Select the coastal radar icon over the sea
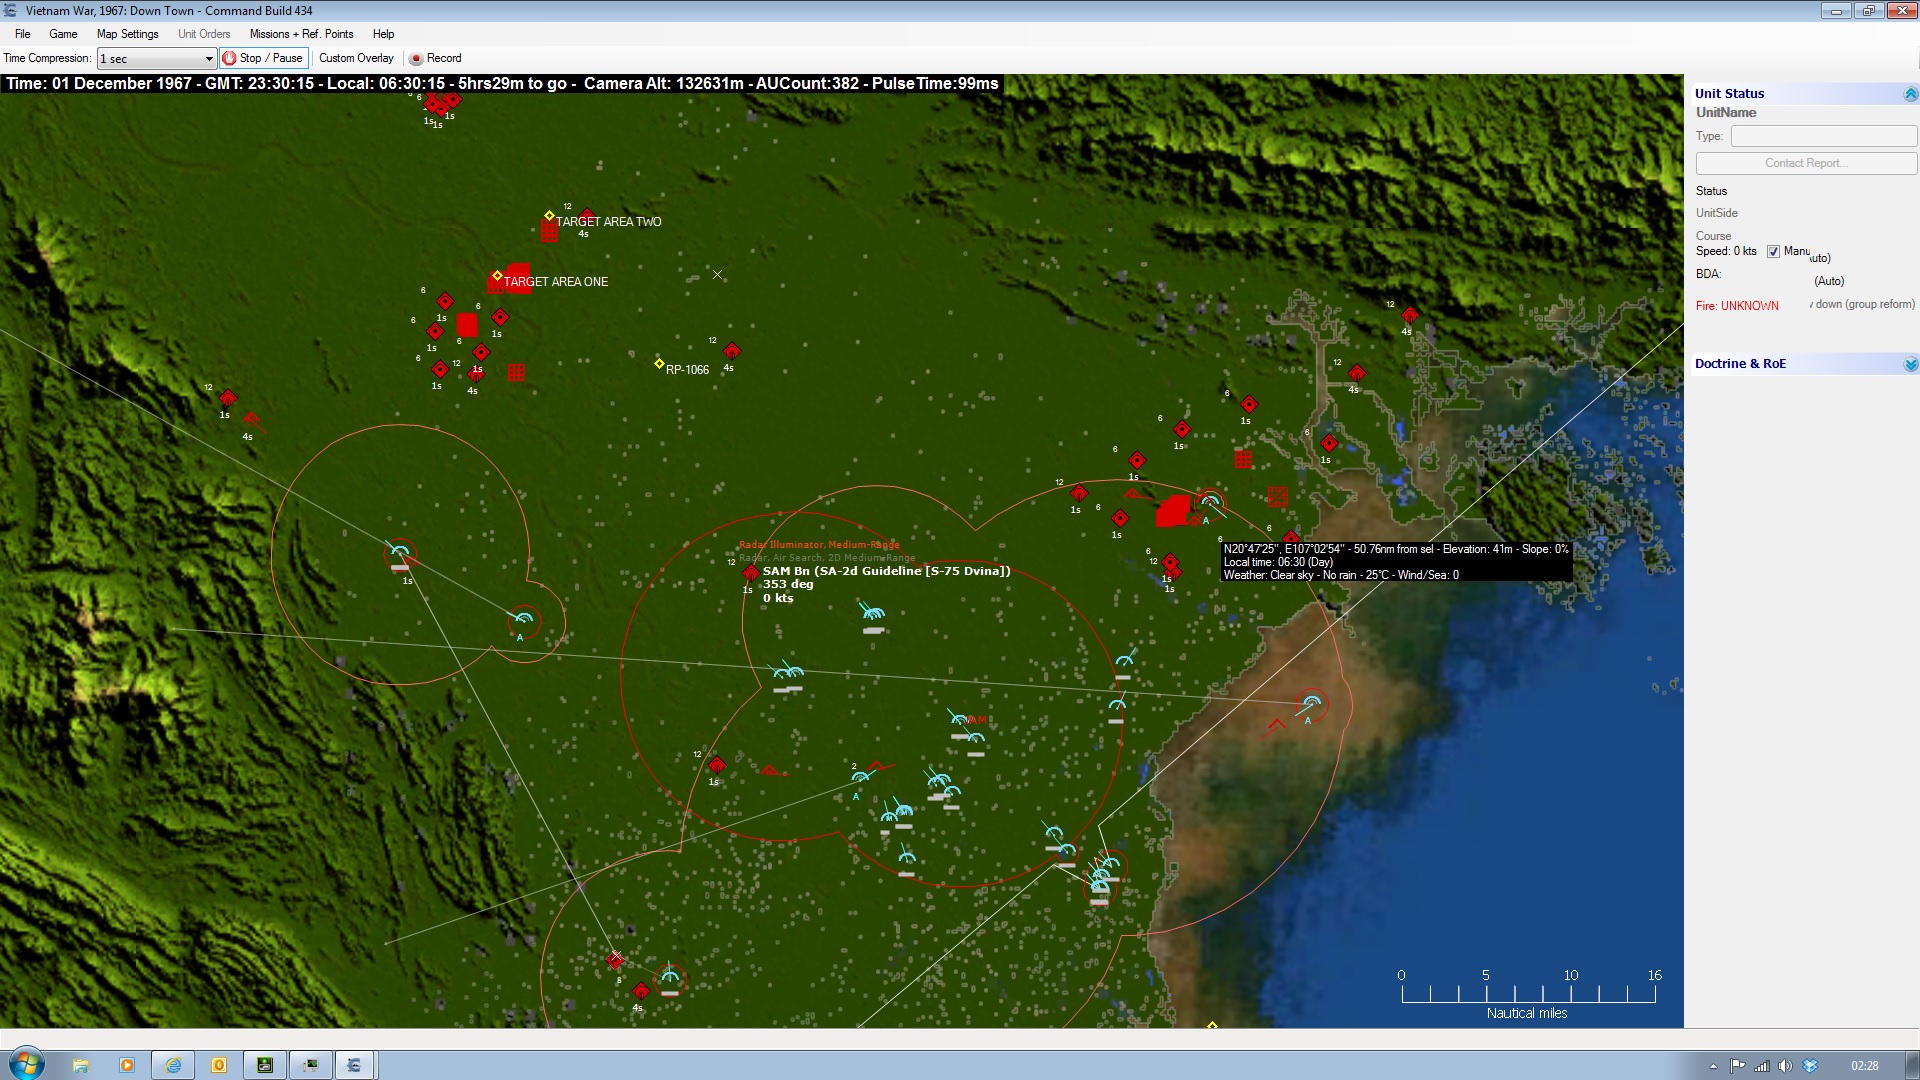This screenshot has width=1920, height=1080. (x=1312, y=704)
